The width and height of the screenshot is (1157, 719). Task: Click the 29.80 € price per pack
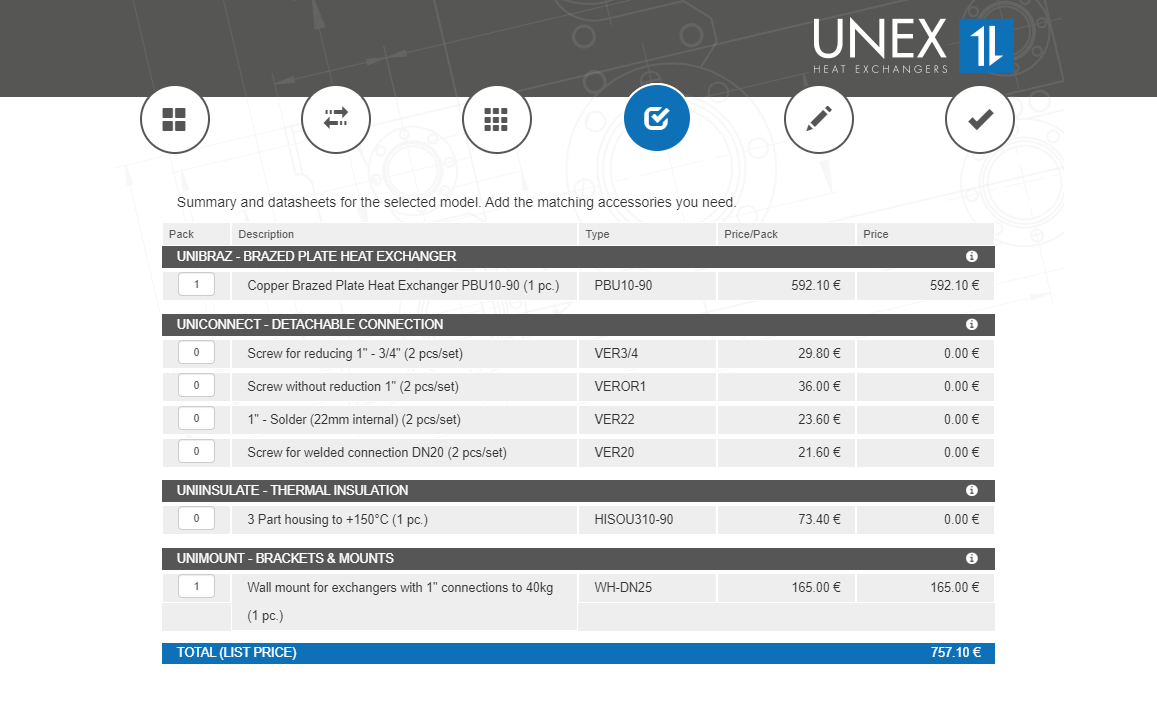pyautogui.click(x=819, y=354)
